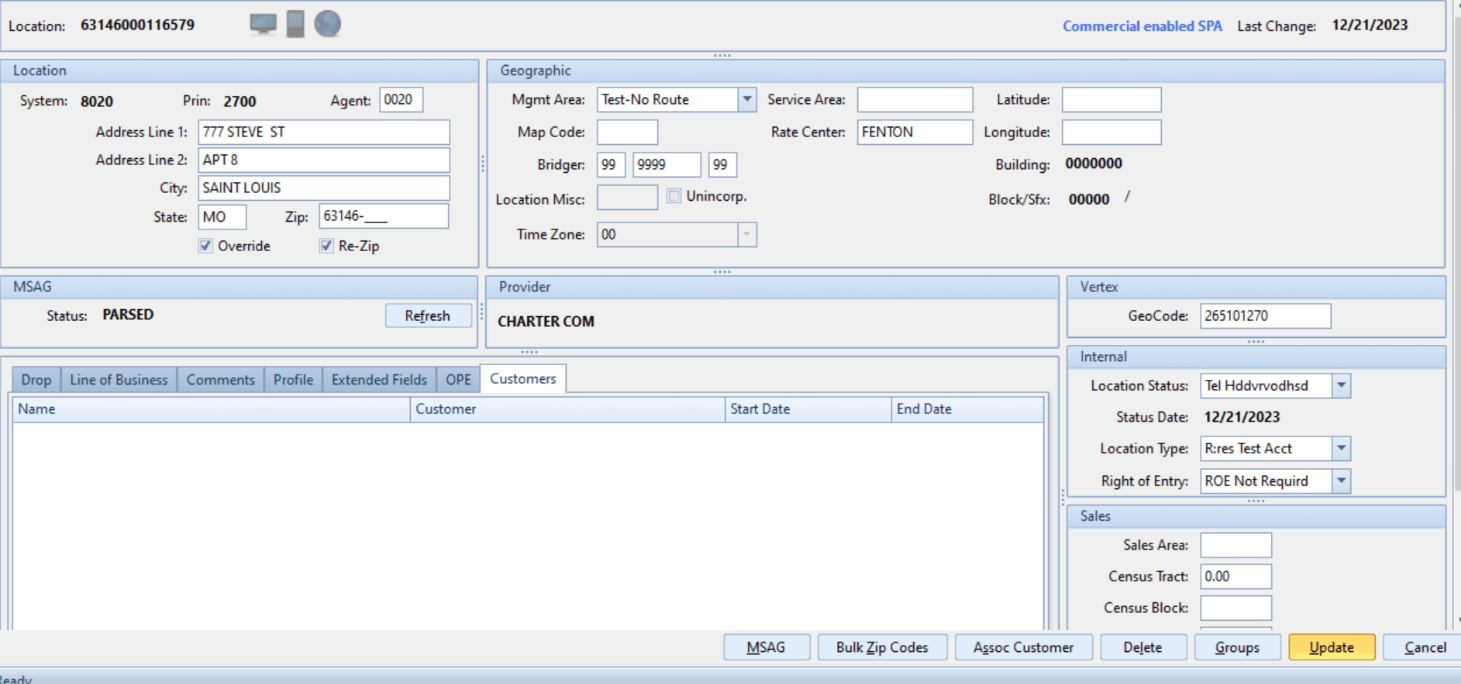Click the Assoc Customer button

[1023, 647]
